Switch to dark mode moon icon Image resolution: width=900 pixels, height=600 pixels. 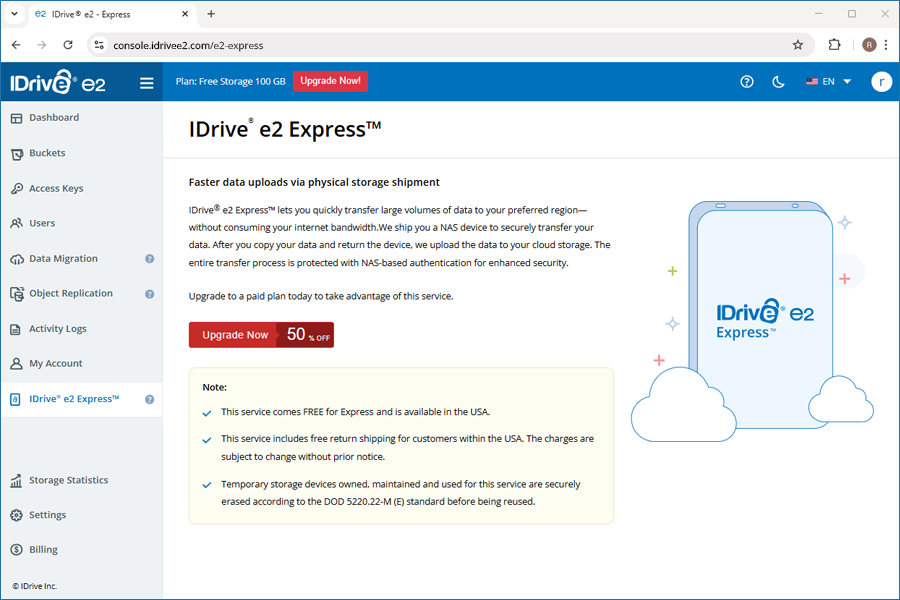[x=778, y=82]
